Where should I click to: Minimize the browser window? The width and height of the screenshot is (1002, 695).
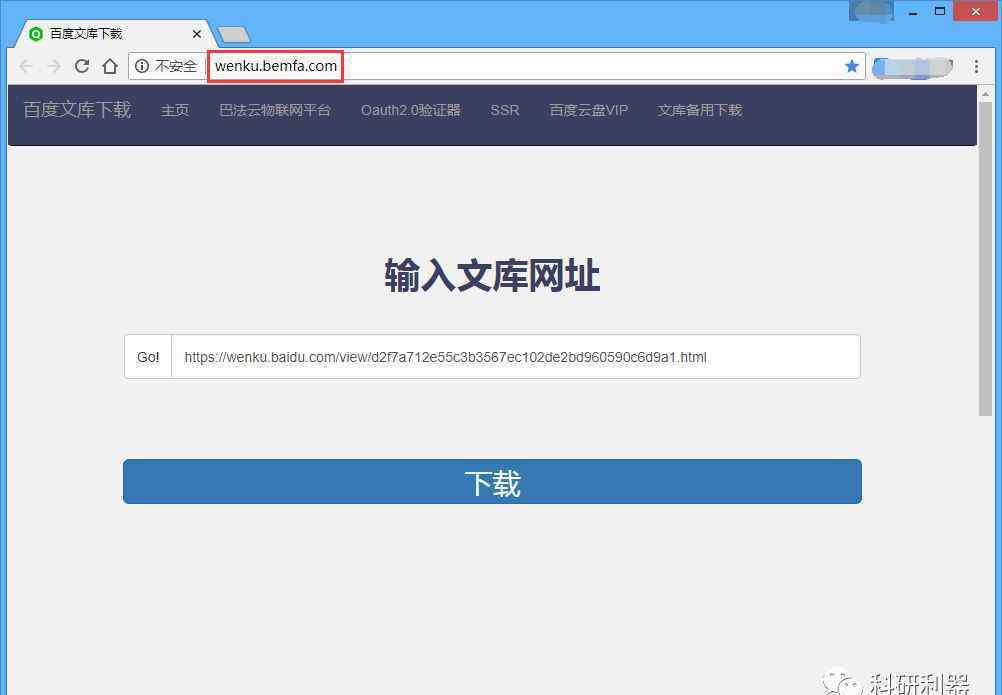(913, 12)
